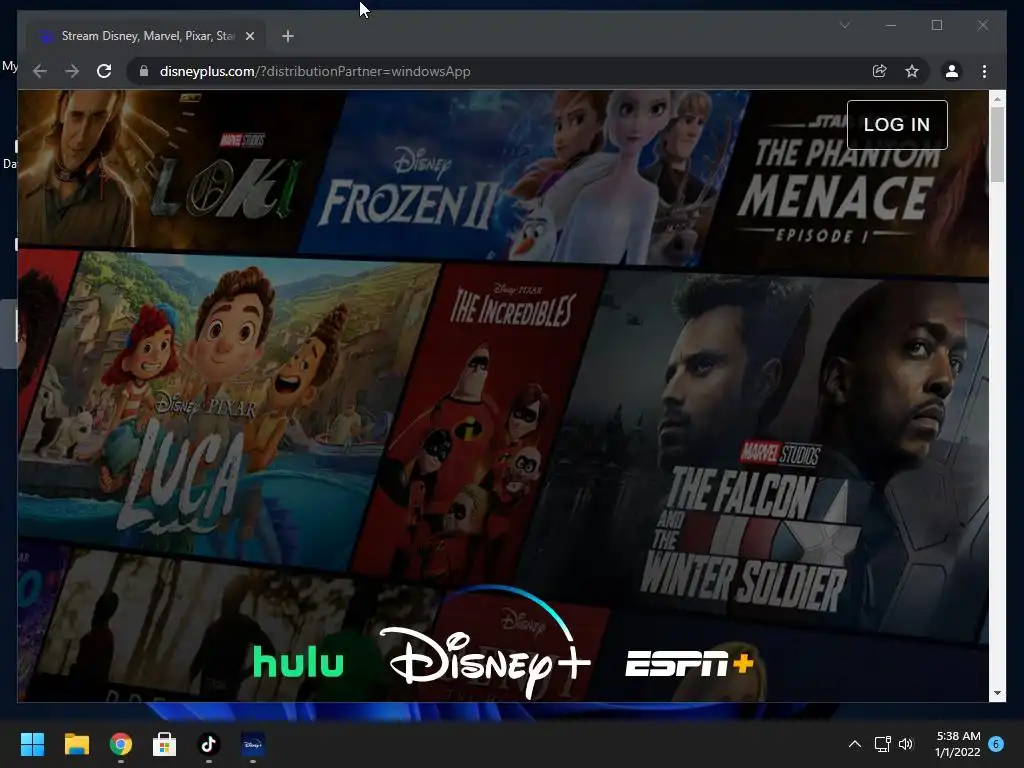Switch to Chrome in taskbar
1024x768 pixels.
121,744
